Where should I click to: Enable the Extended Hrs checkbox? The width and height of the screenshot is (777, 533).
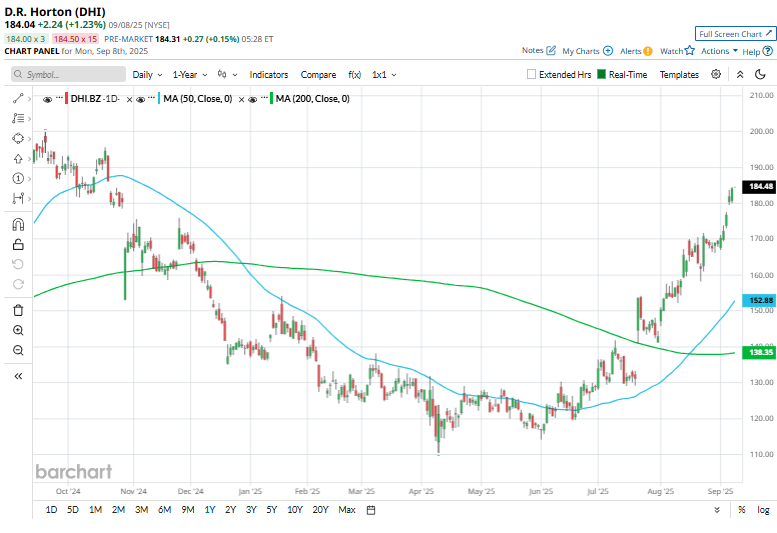531,74
